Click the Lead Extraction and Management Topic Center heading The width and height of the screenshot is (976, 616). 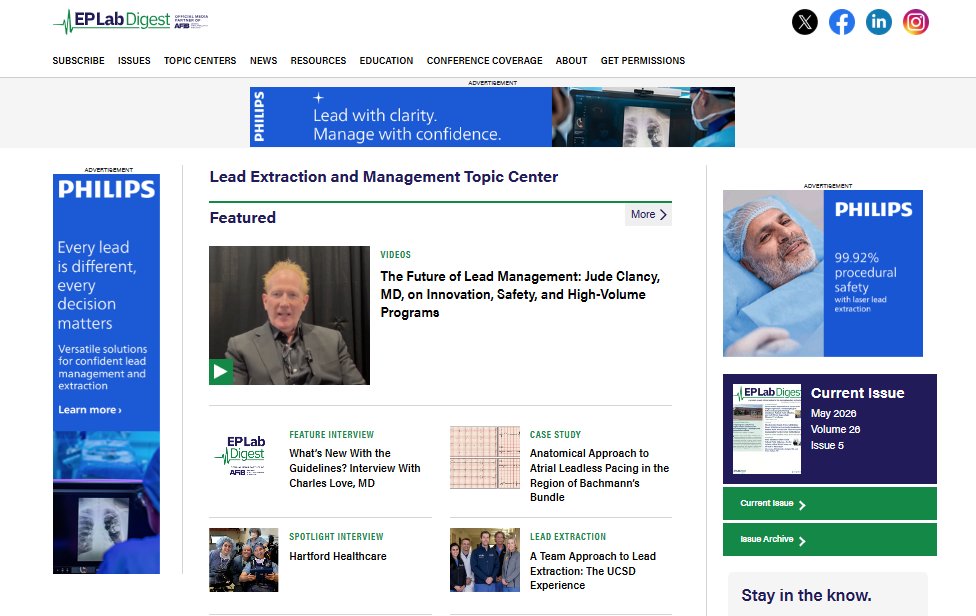(x=383, y=177)
